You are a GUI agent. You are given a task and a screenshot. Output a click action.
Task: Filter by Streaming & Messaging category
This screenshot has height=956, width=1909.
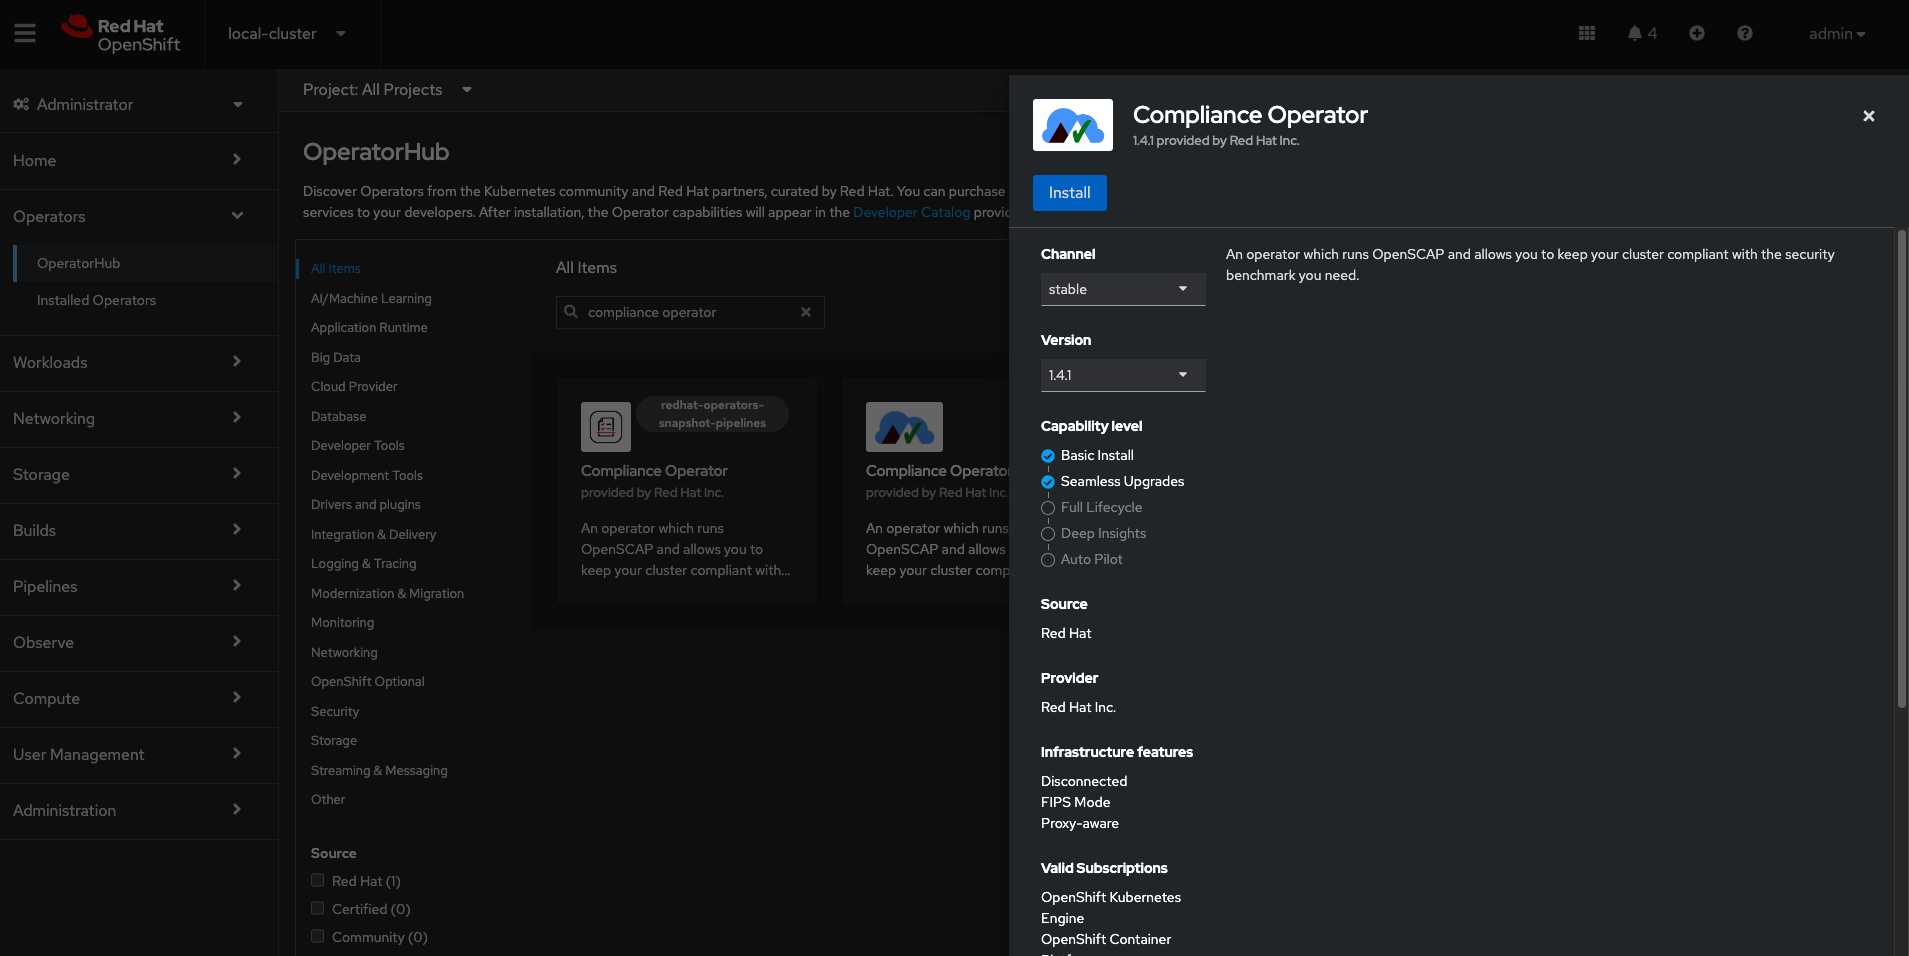tap(379, 770)
